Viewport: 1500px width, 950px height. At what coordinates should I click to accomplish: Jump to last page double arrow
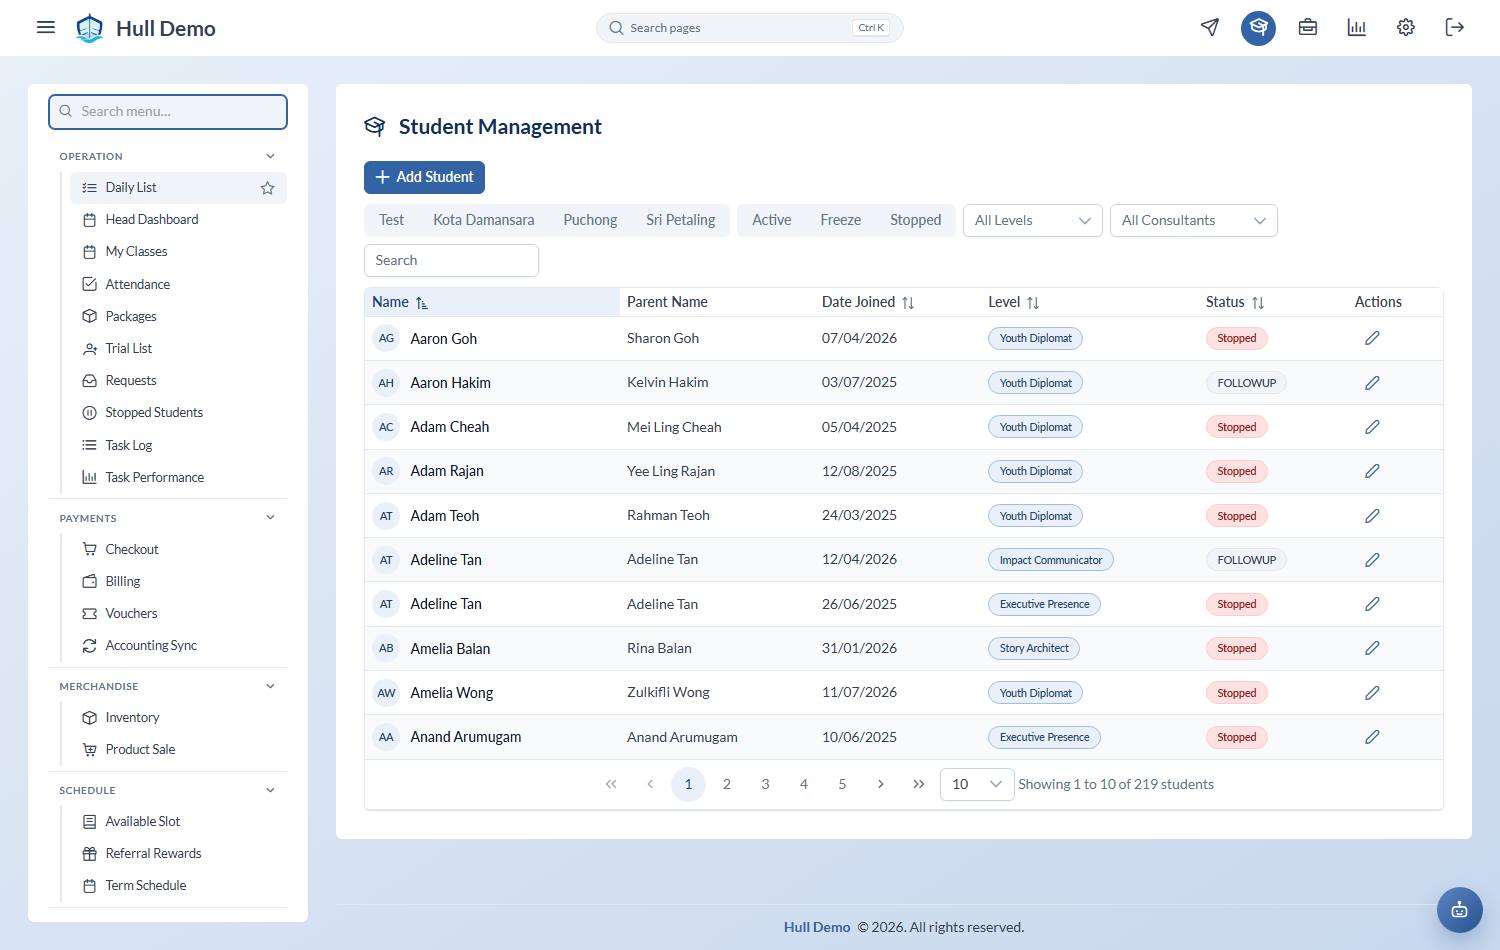click(x=919, y=784)
